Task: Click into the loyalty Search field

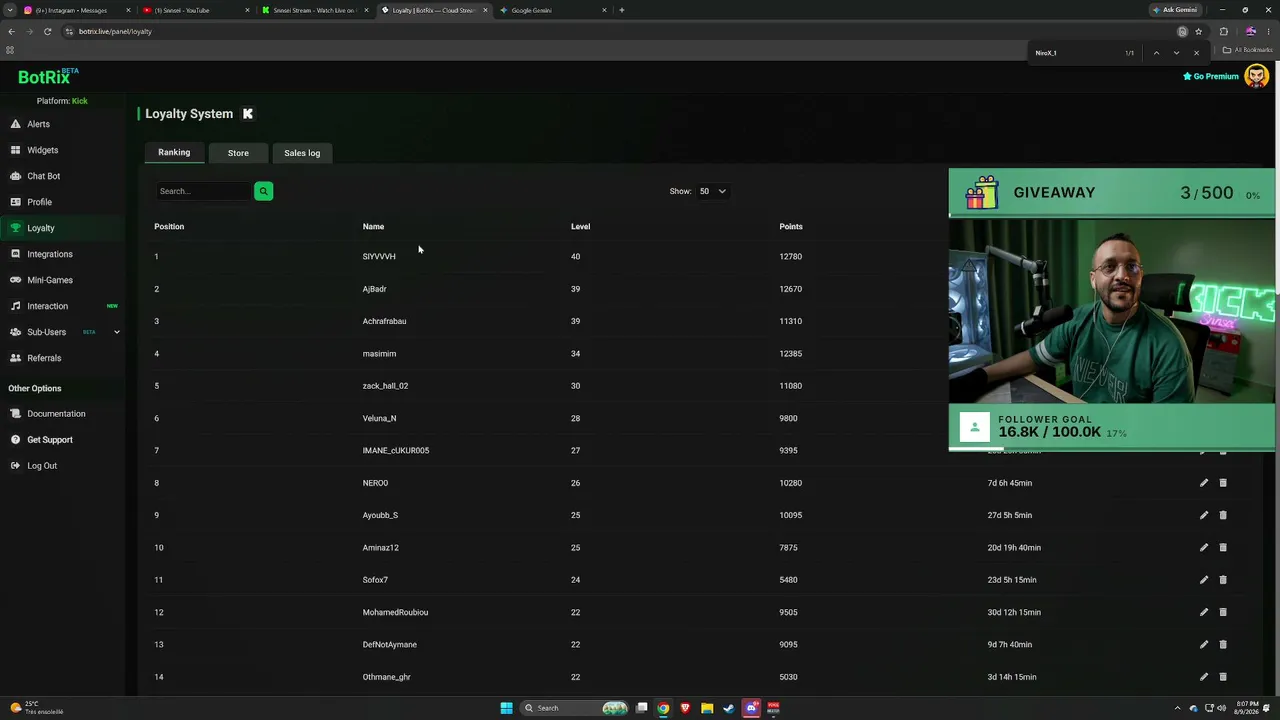Action: (x=203, y=191)
